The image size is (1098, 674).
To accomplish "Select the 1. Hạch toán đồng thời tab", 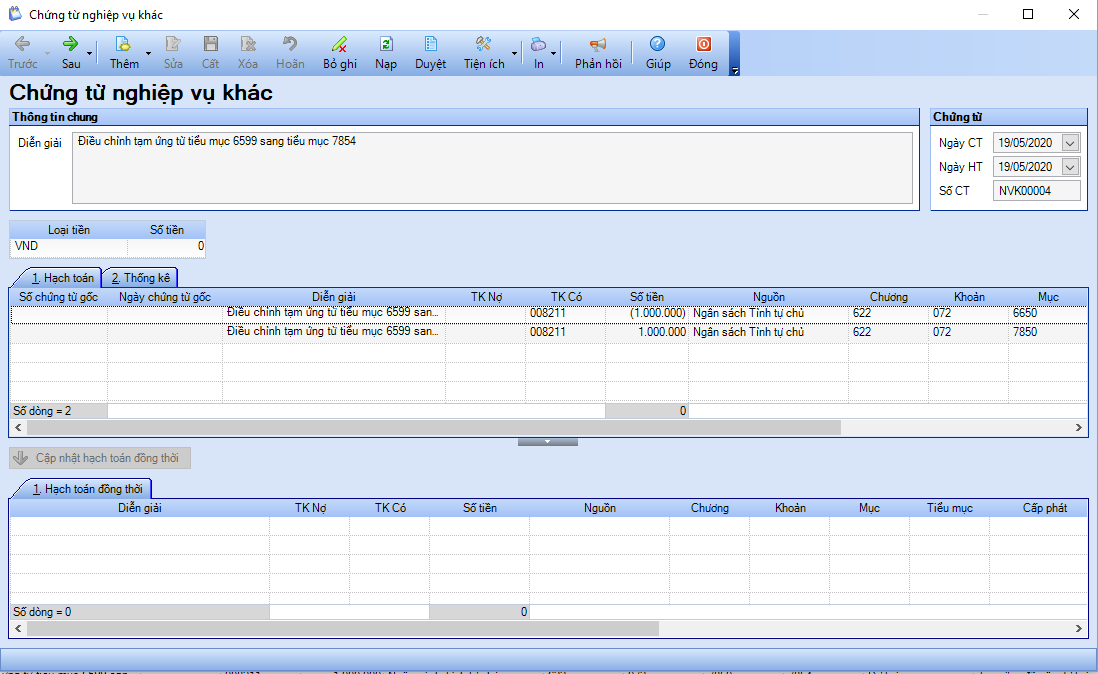I will pos(80,489).
